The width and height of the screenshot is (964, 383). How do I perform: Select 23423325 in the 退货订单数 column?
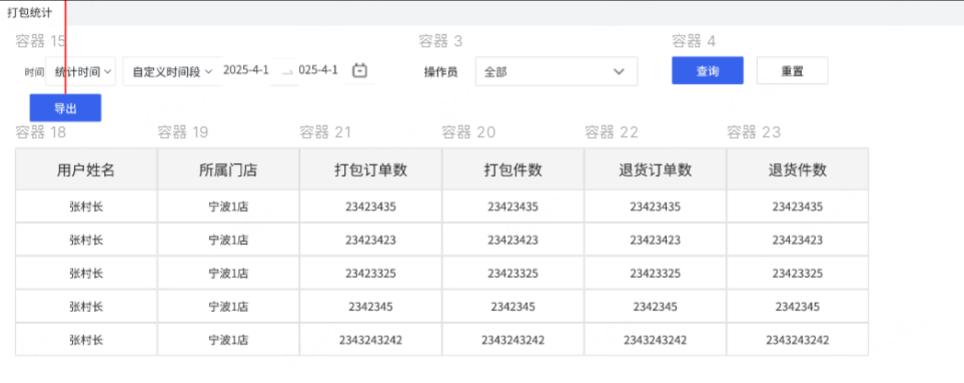tap(655, 273)
